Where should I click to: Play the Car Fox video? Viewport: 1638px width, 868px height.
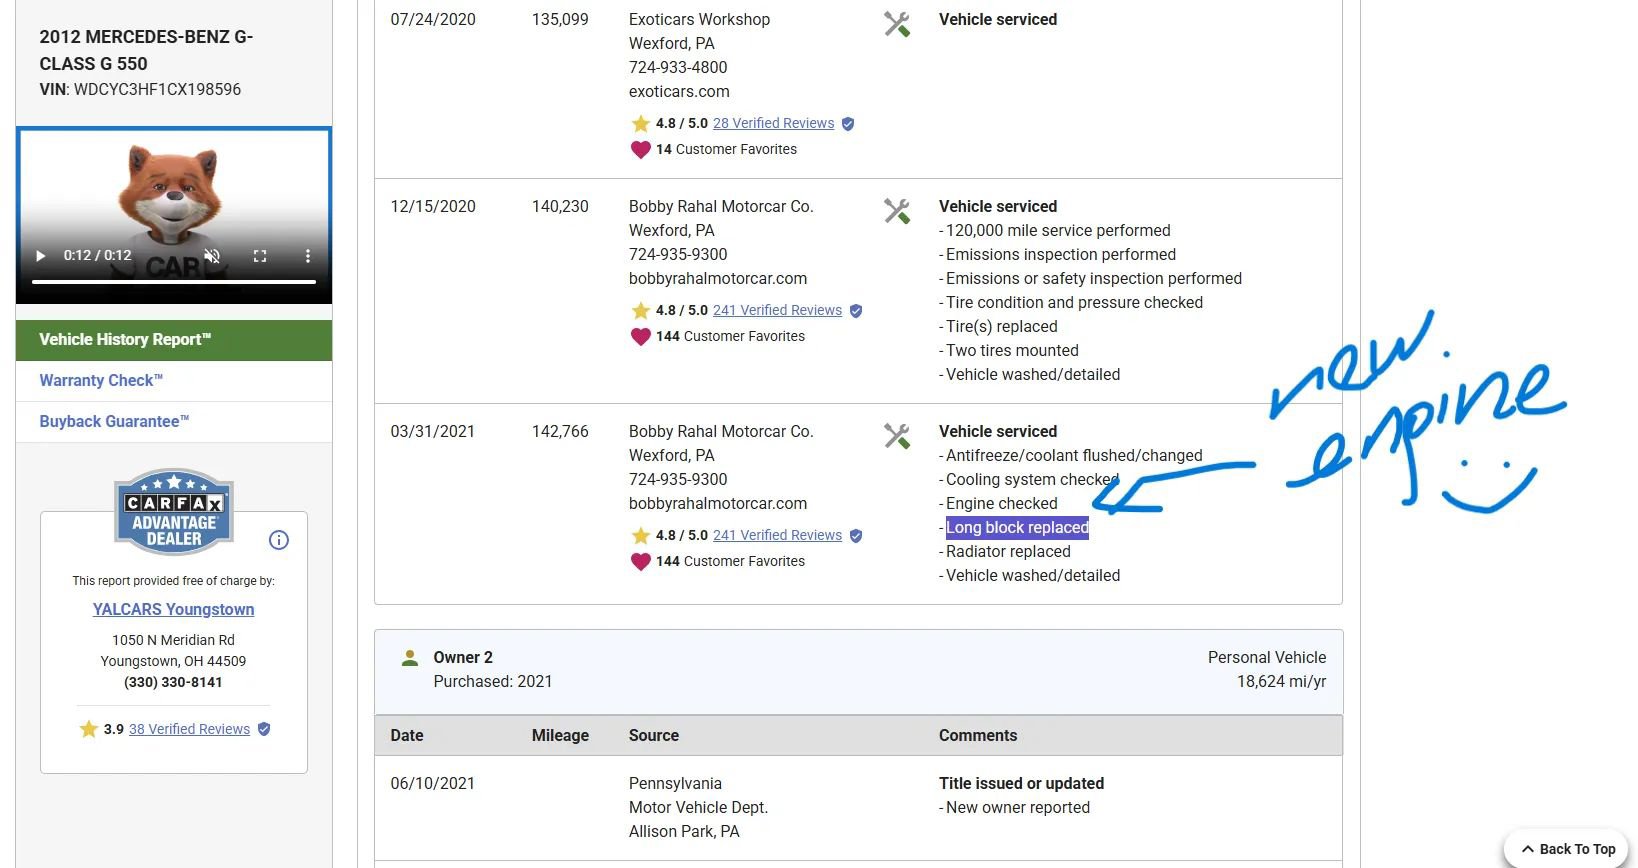coord(41,256)
